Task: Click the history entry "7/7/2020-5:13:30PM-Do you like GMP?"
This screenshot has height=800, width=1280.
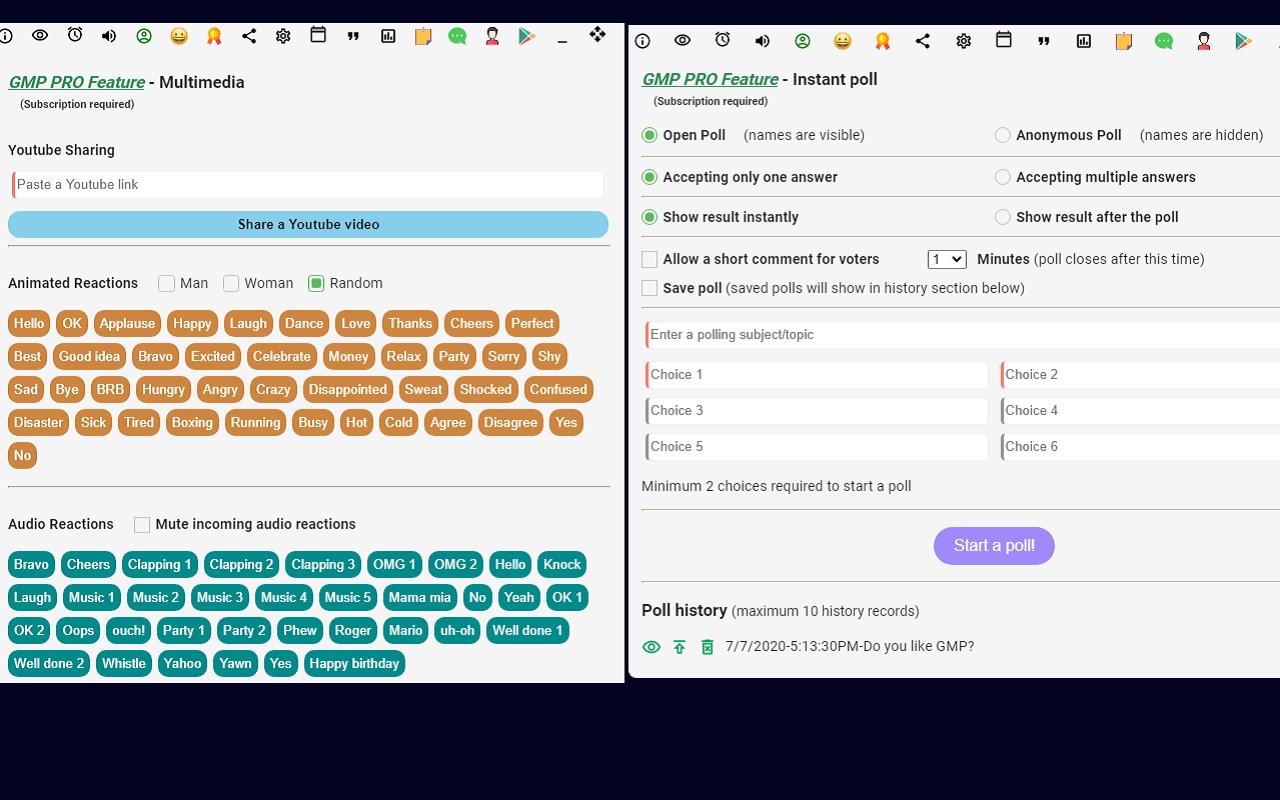Action: click(x=850, y=647)
